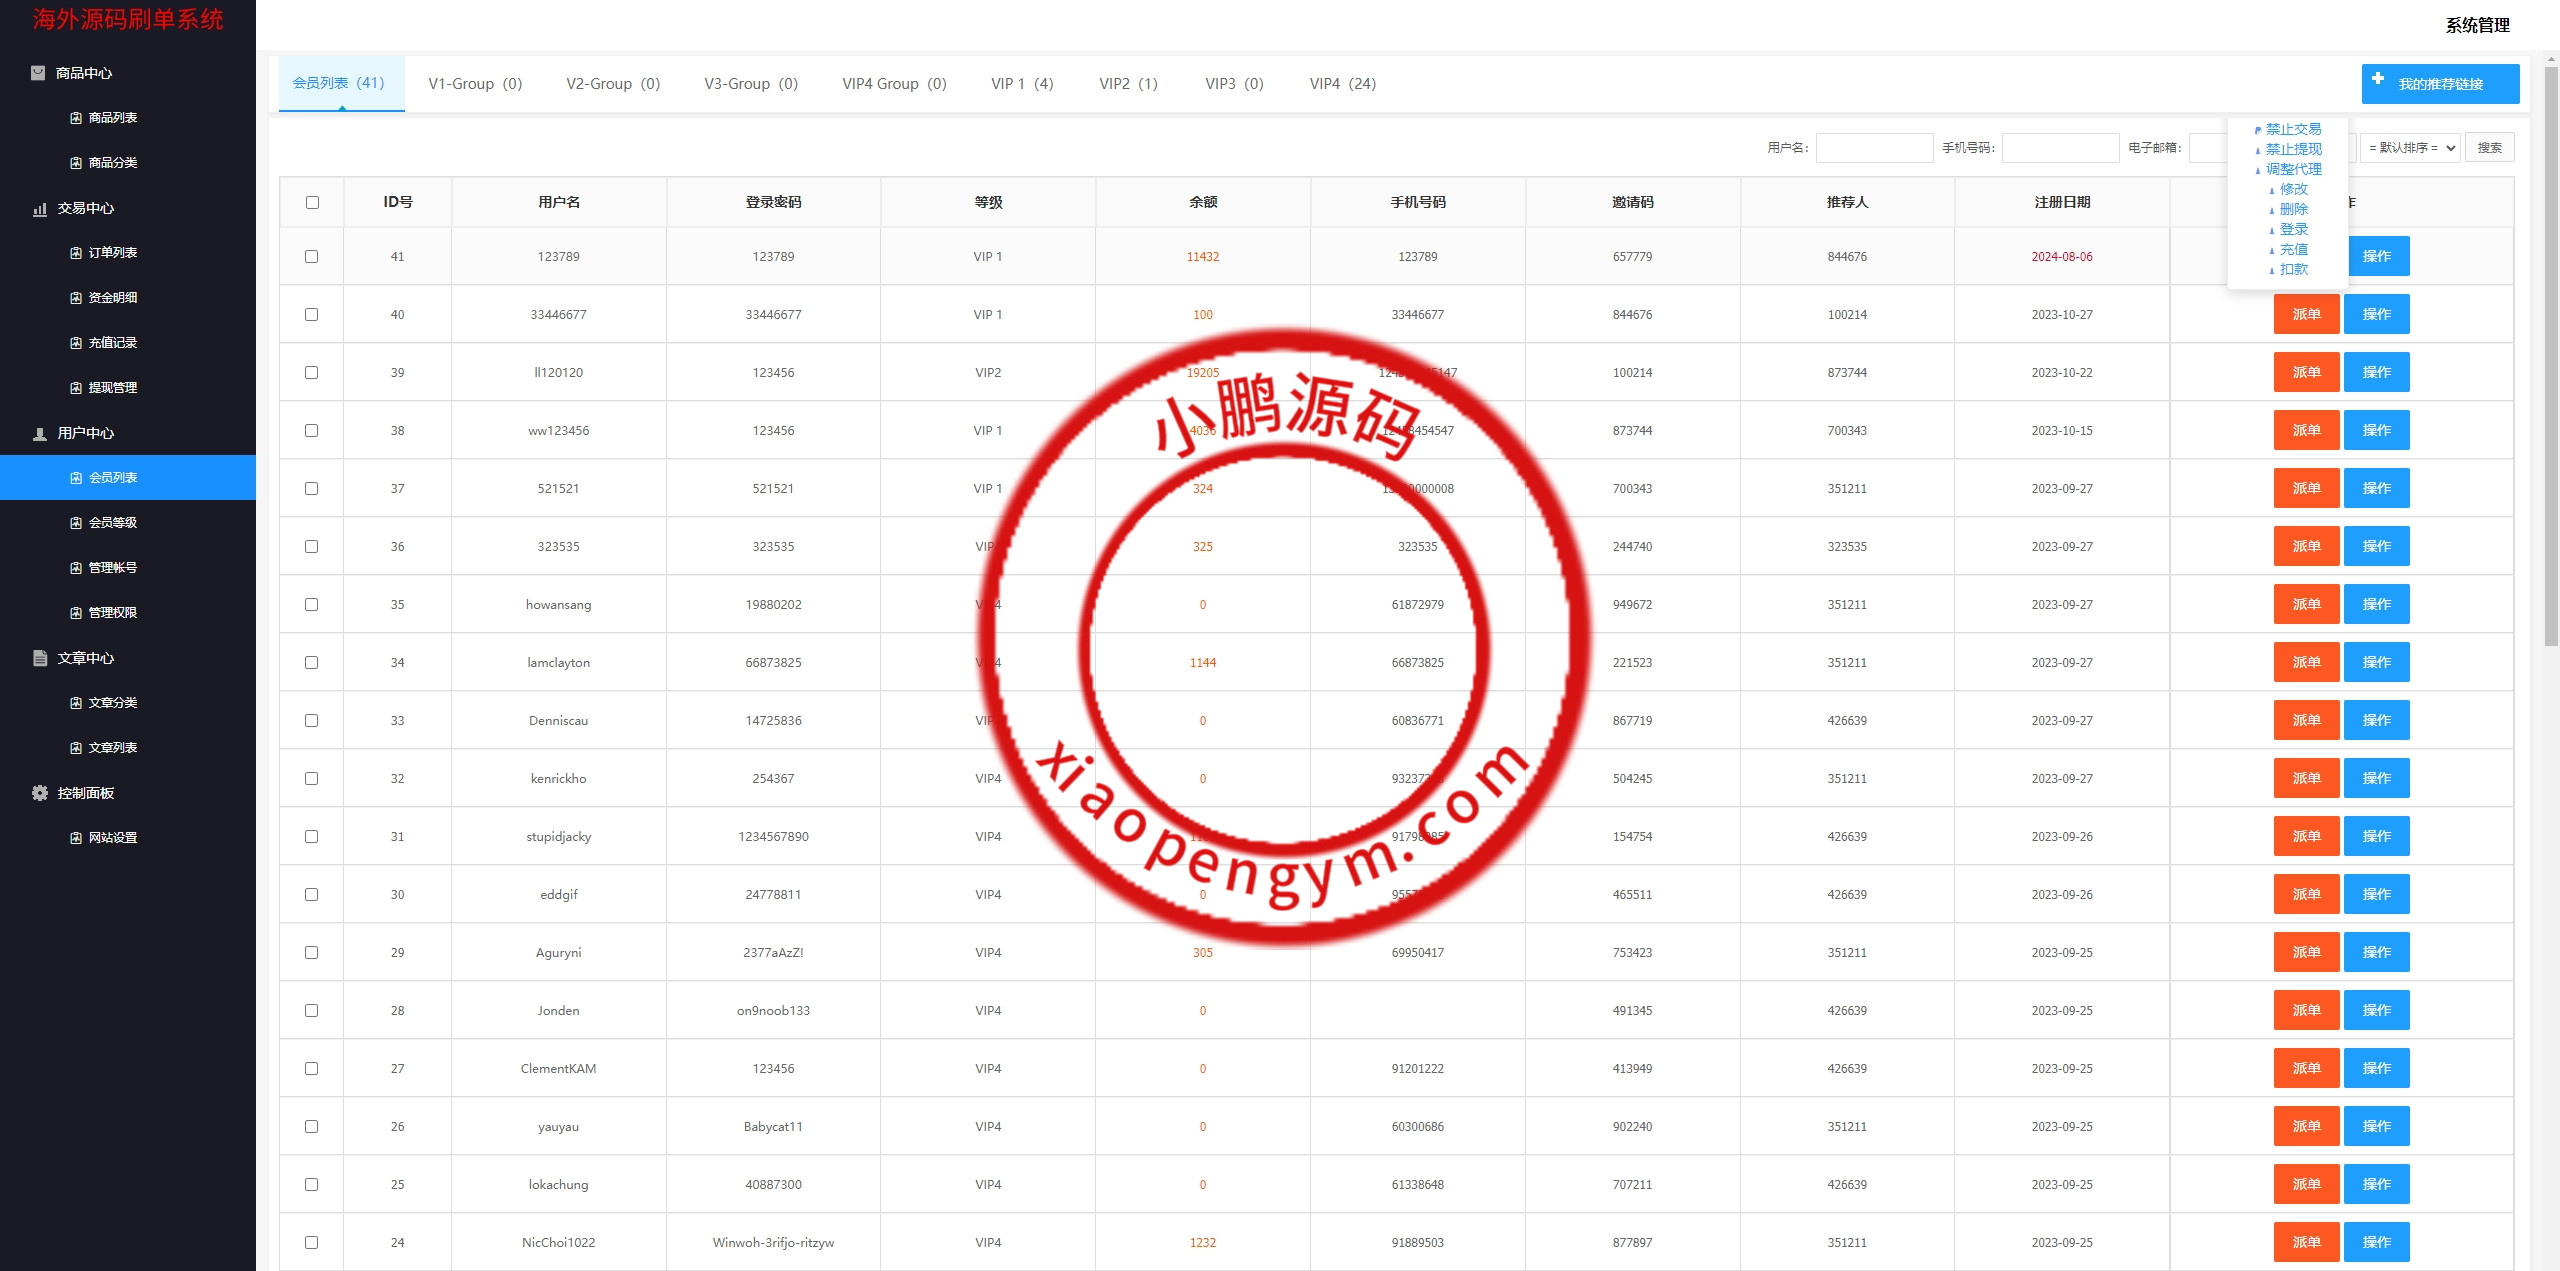Image resolution: width=2560 pixels, height=1271 pixels.
Task: Check the checkbox for user howansang
Action: (x=312, y=605)
